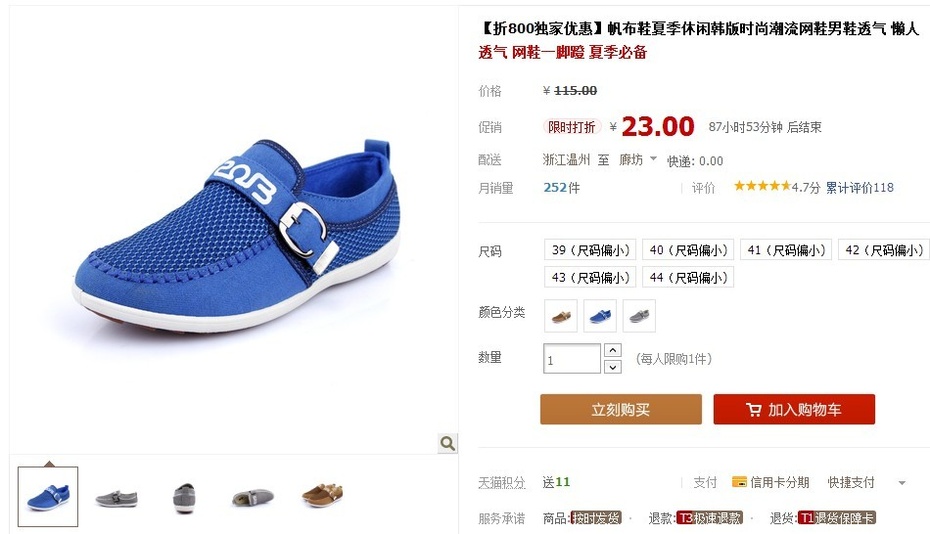Select the brown shoe color swatch
The width and height of the screenshot is (930, 534).
(x=561, y=316)
